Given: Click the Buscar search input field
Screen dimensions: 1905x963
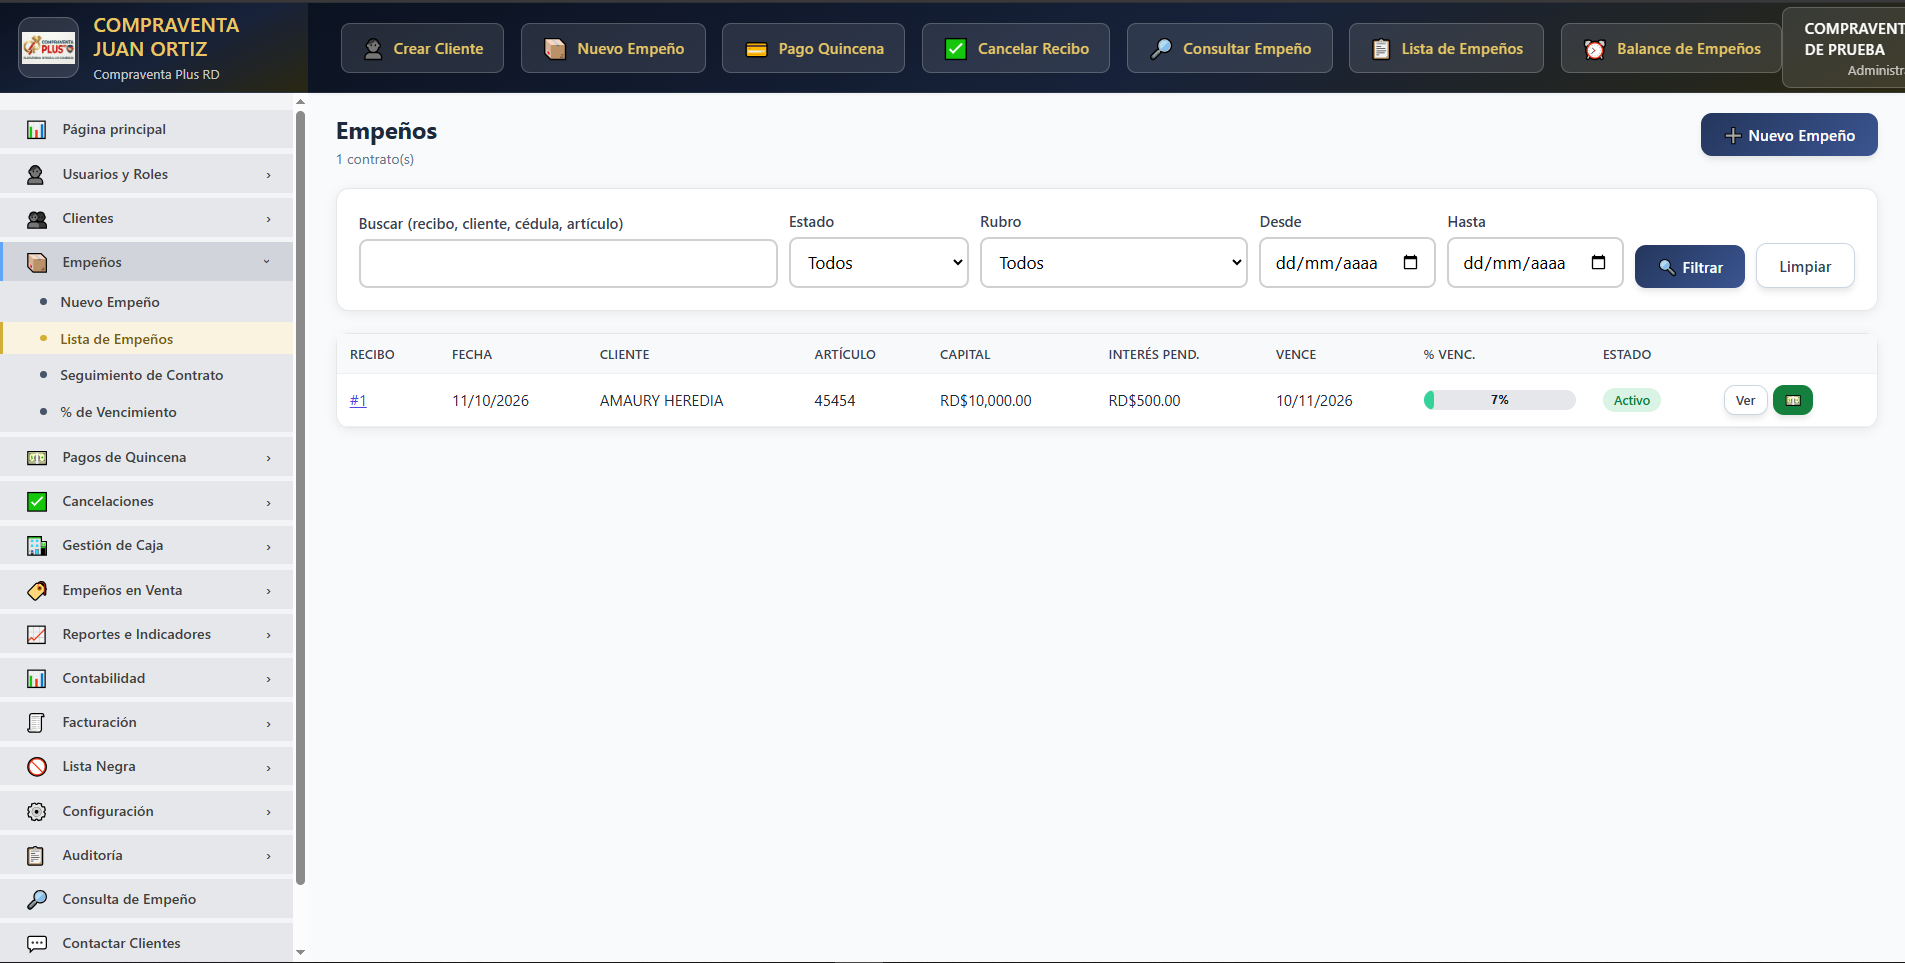Looking at the screenshot, I should tap(568, 263).
